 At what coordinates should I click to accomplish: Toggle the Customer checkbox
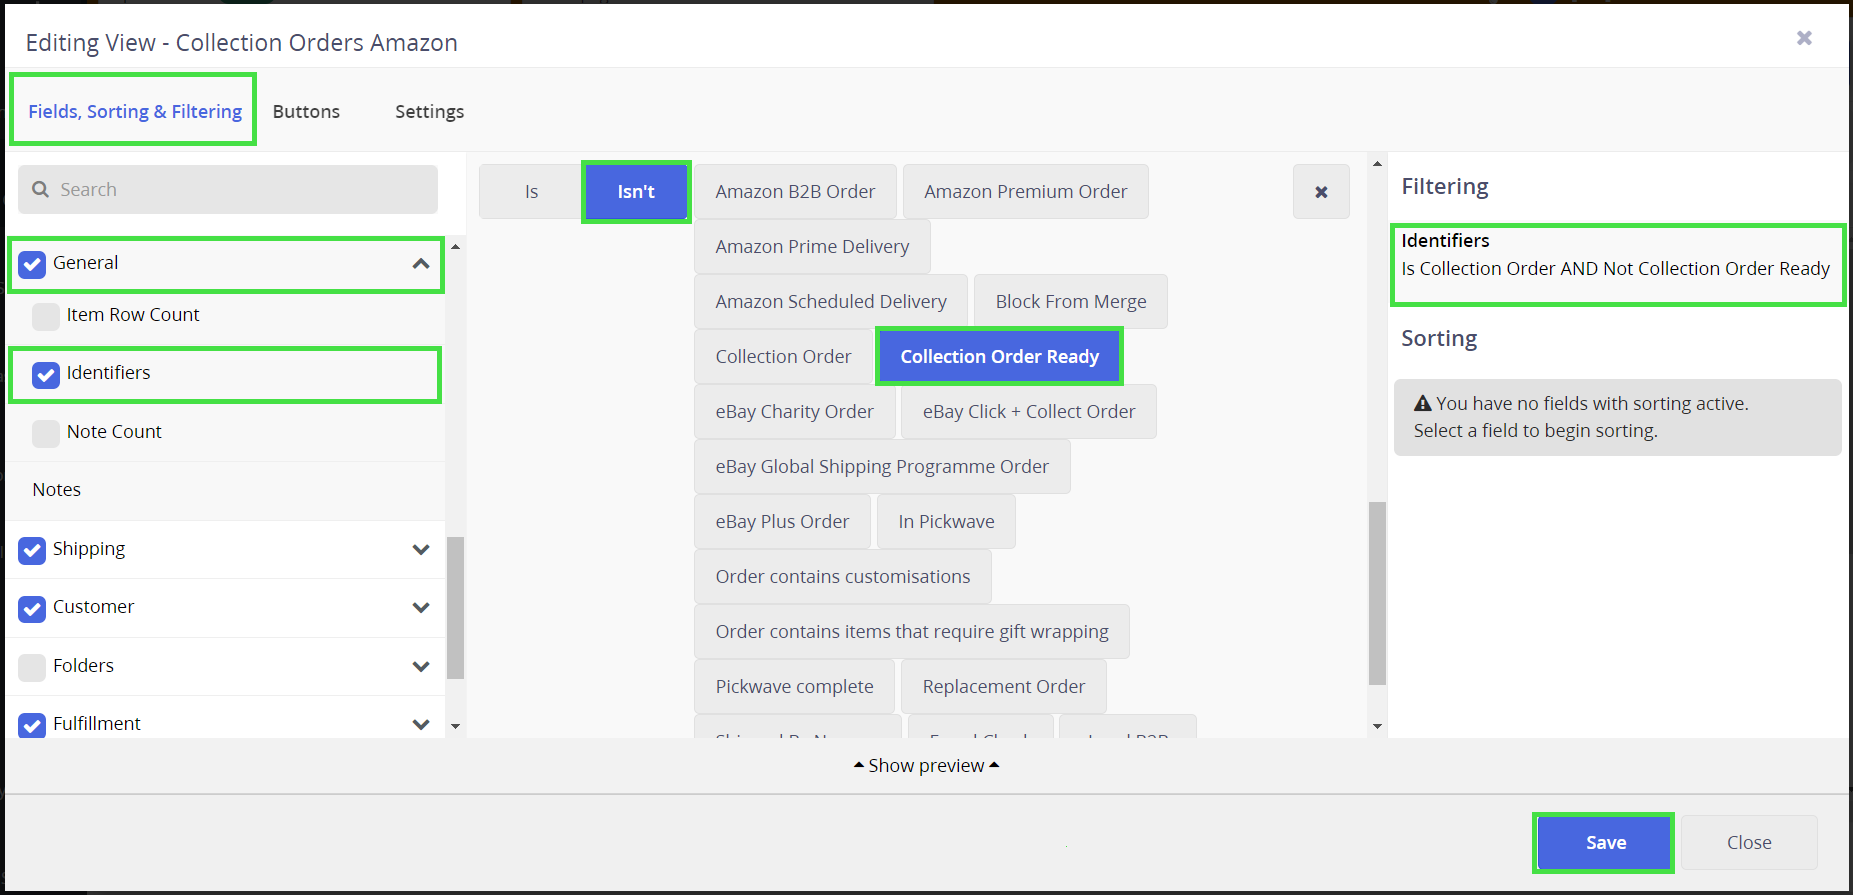click(x=32, y=608)
